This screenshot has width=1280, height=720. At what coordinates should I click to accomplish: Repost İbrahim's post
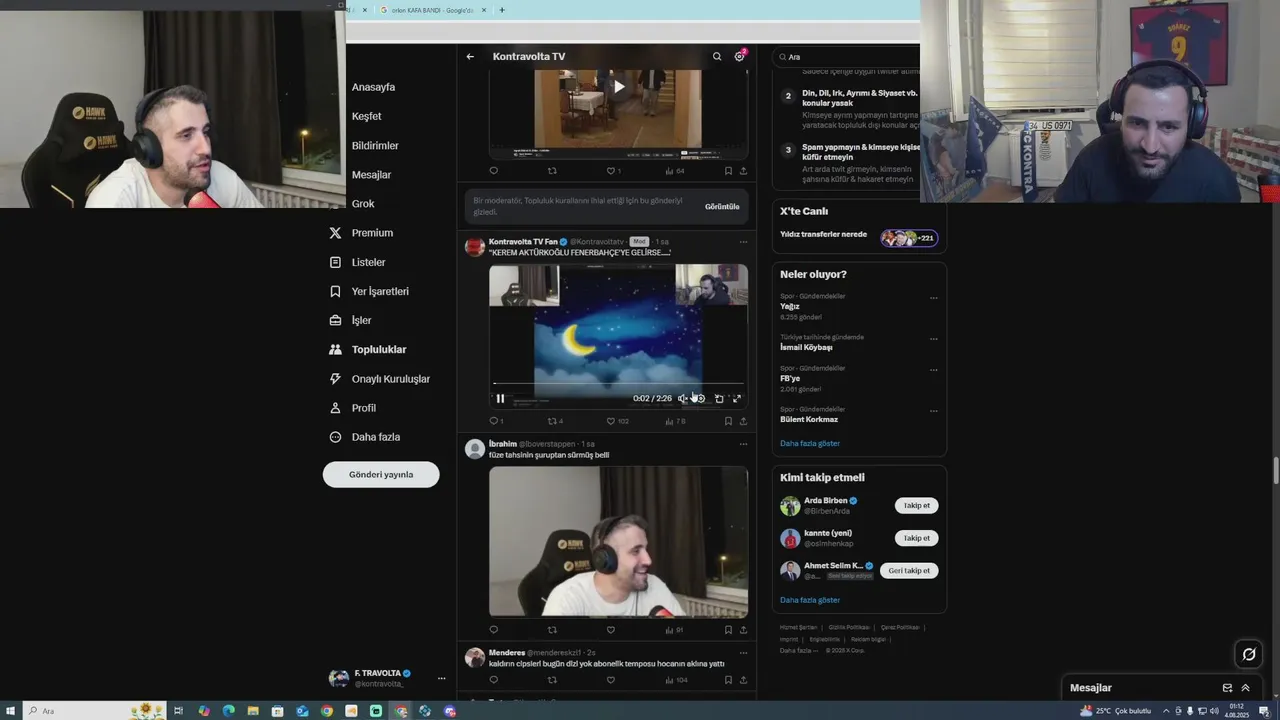coord(552,630)
